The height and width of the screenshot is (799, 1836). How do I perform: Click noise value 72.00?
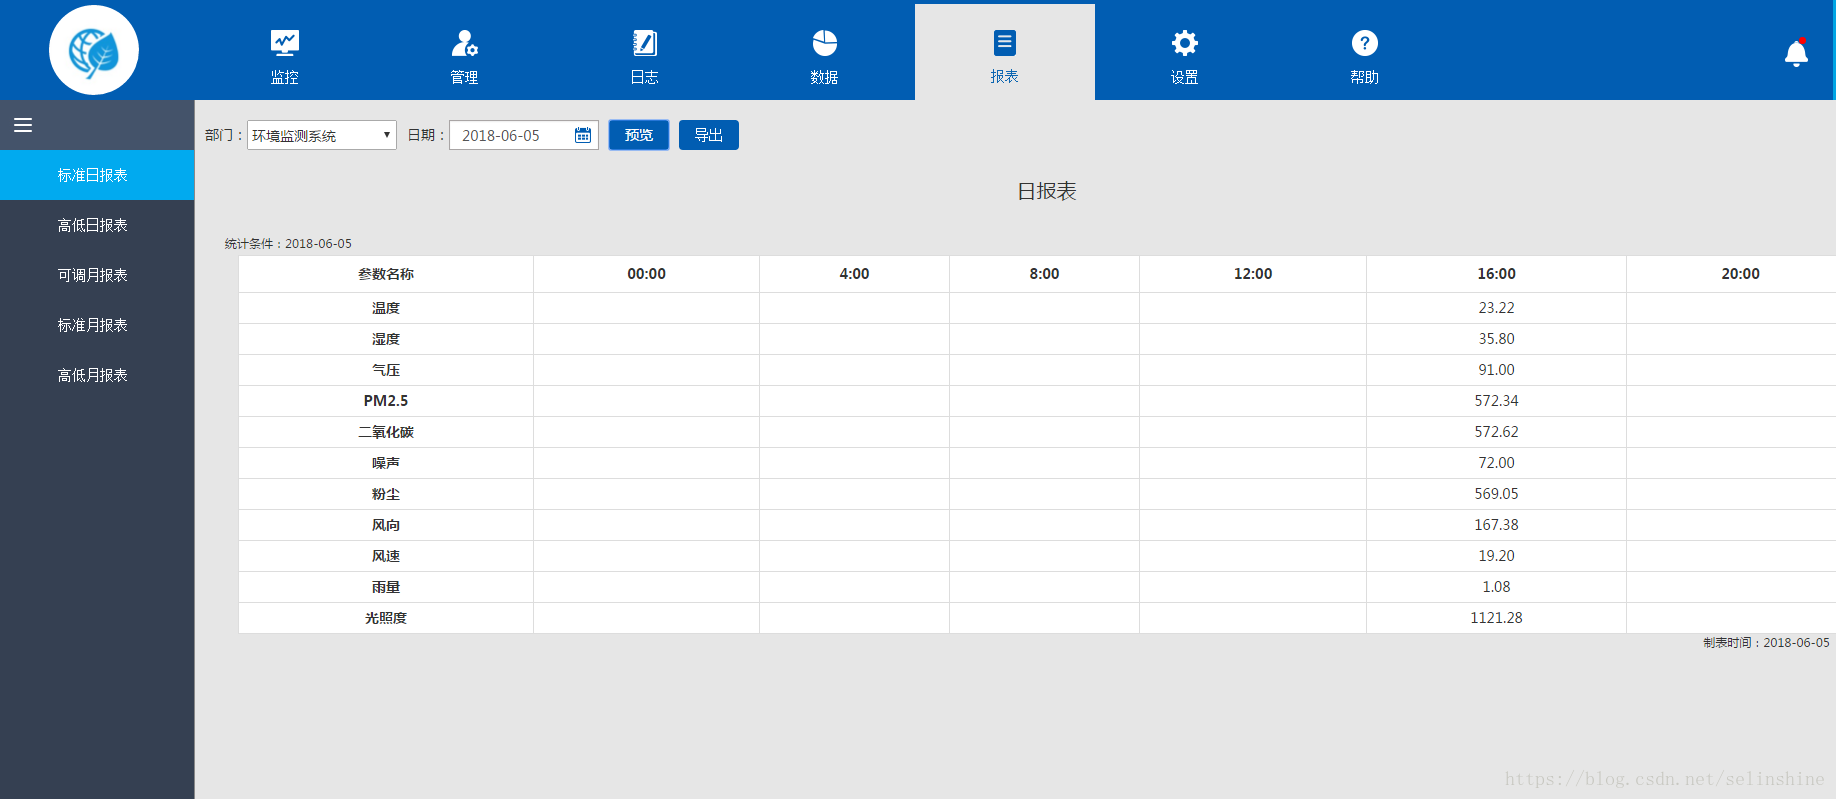[x=1496, y=463]
